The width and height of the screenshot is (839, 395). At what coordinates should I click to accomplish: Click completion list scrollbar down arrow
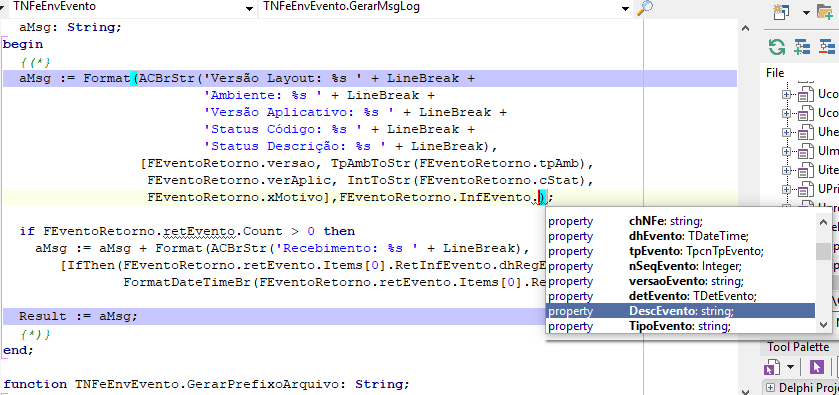click(x=823, y=324)
